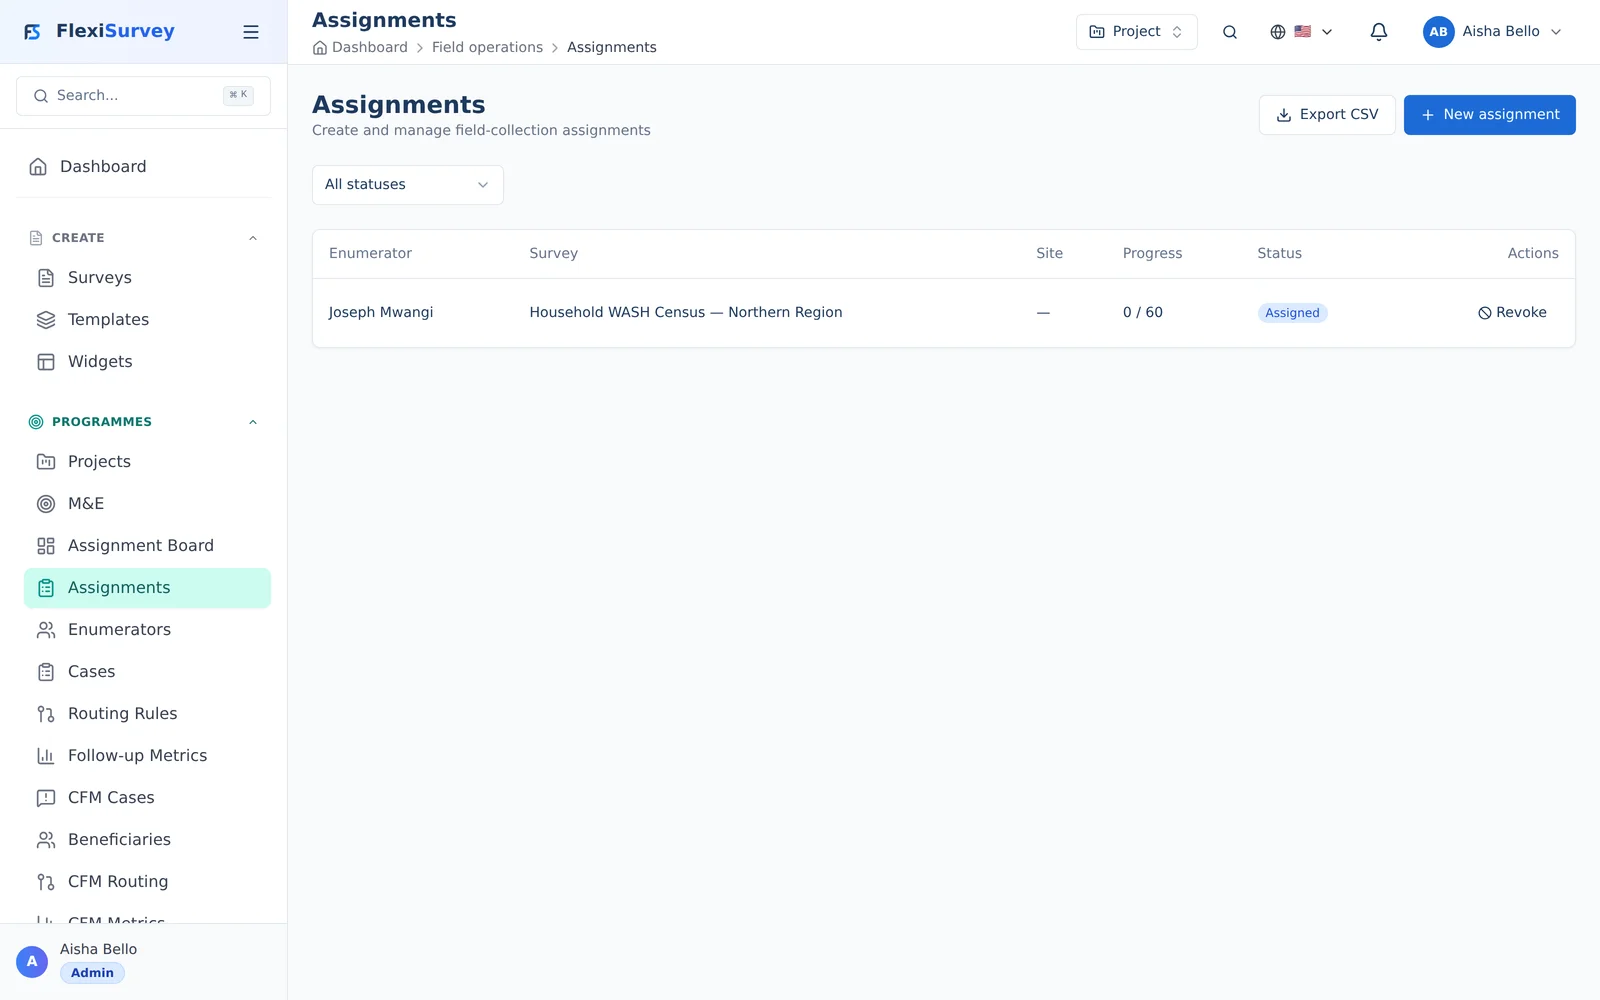
Task: Open CFM Cases in the sidebar
Action: (147, 798)
